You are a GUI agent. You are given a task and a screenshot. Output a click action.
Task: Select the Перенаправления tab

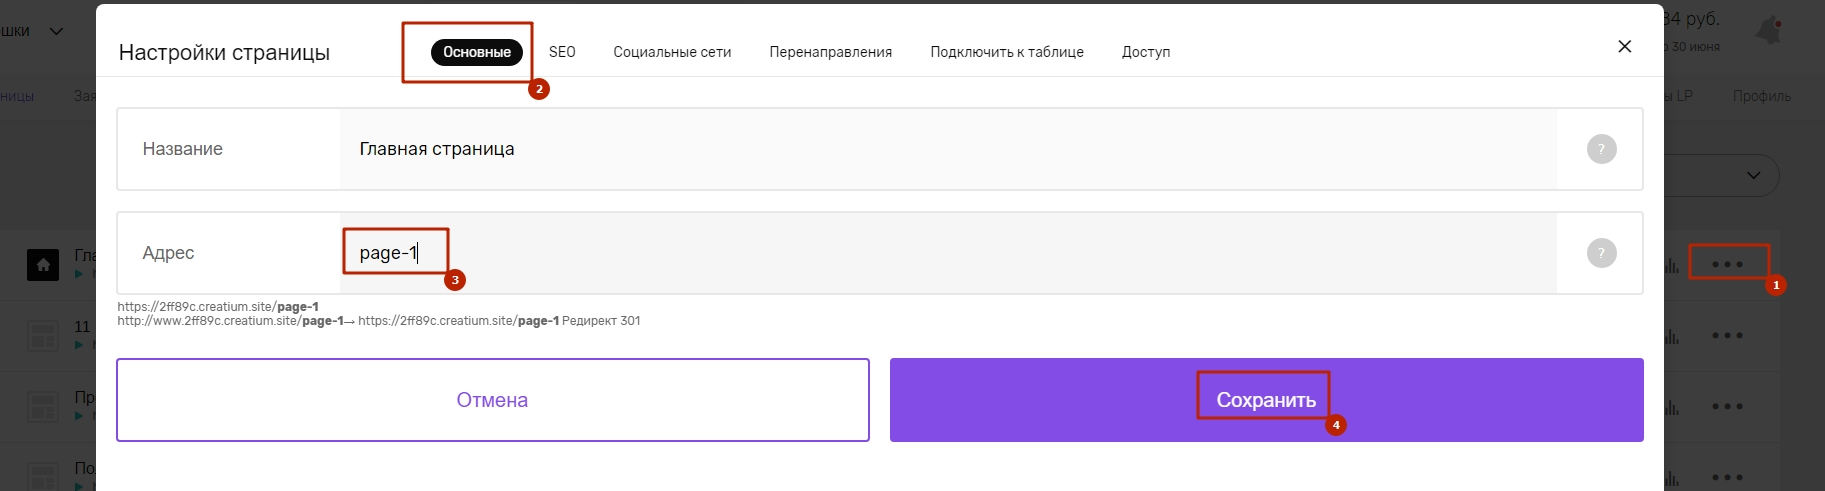(830, 52)
